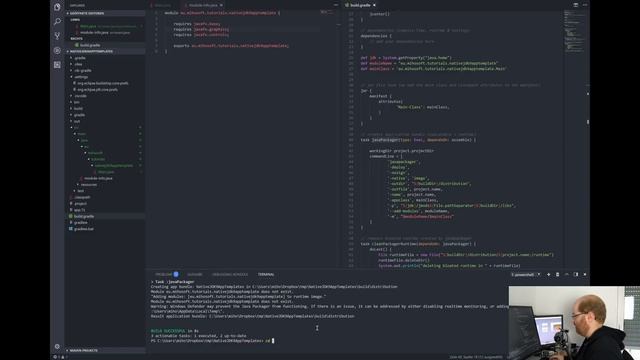
Task: Switch to the first left editor tab
Action: coord(162,5)
